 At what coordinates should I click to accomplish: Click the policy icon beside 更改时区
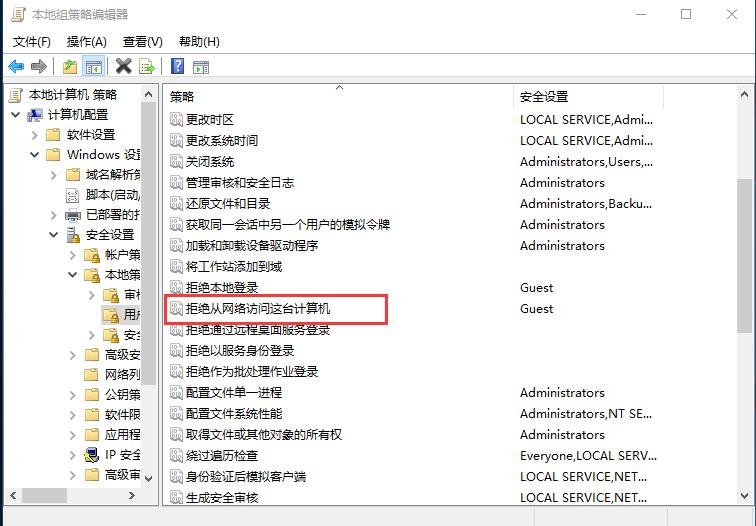click(176, 119)
